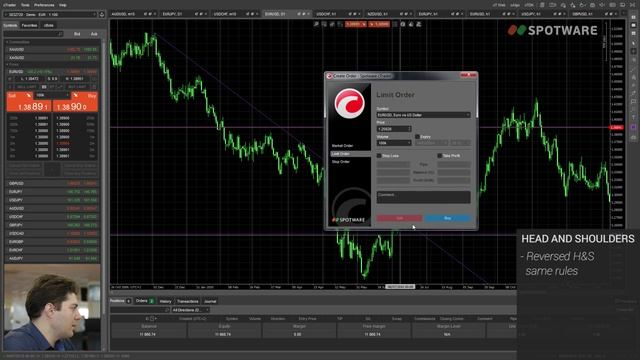Image resolution: width=640 pixels, height=360 pixels.
Task: Select the crosshair tool in right toolbar
Action: click(x=633, y=51)
